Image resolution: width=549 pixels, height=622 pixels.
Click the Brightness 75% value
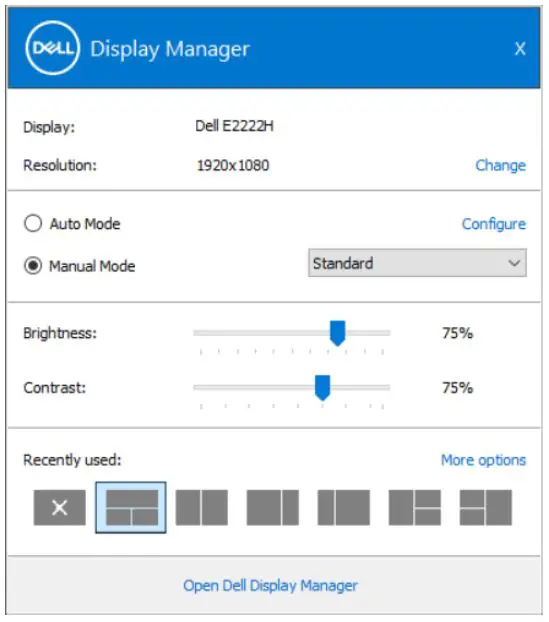(x=458, y=333)
